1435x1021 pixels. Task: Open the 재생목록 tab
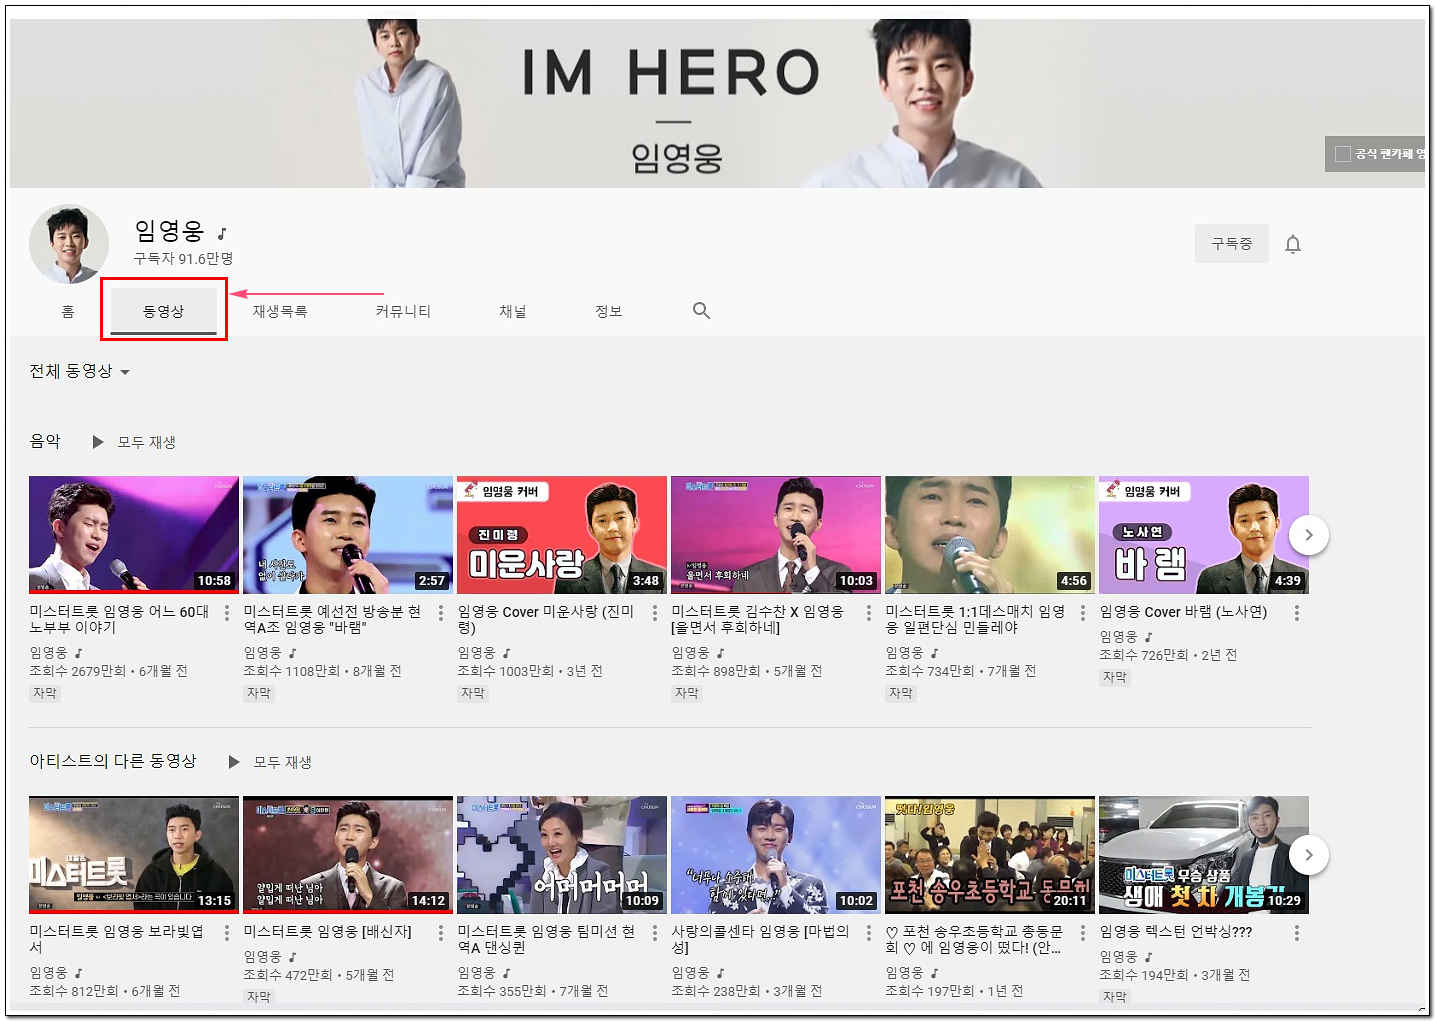(x=280, y=312)
